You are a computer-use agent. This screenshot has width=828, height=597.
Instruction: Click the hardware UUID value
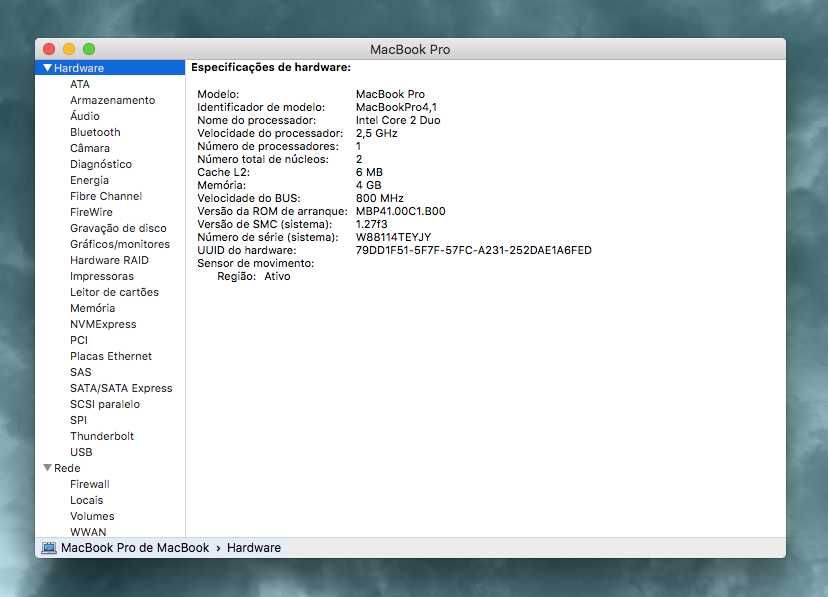(474, 250)
